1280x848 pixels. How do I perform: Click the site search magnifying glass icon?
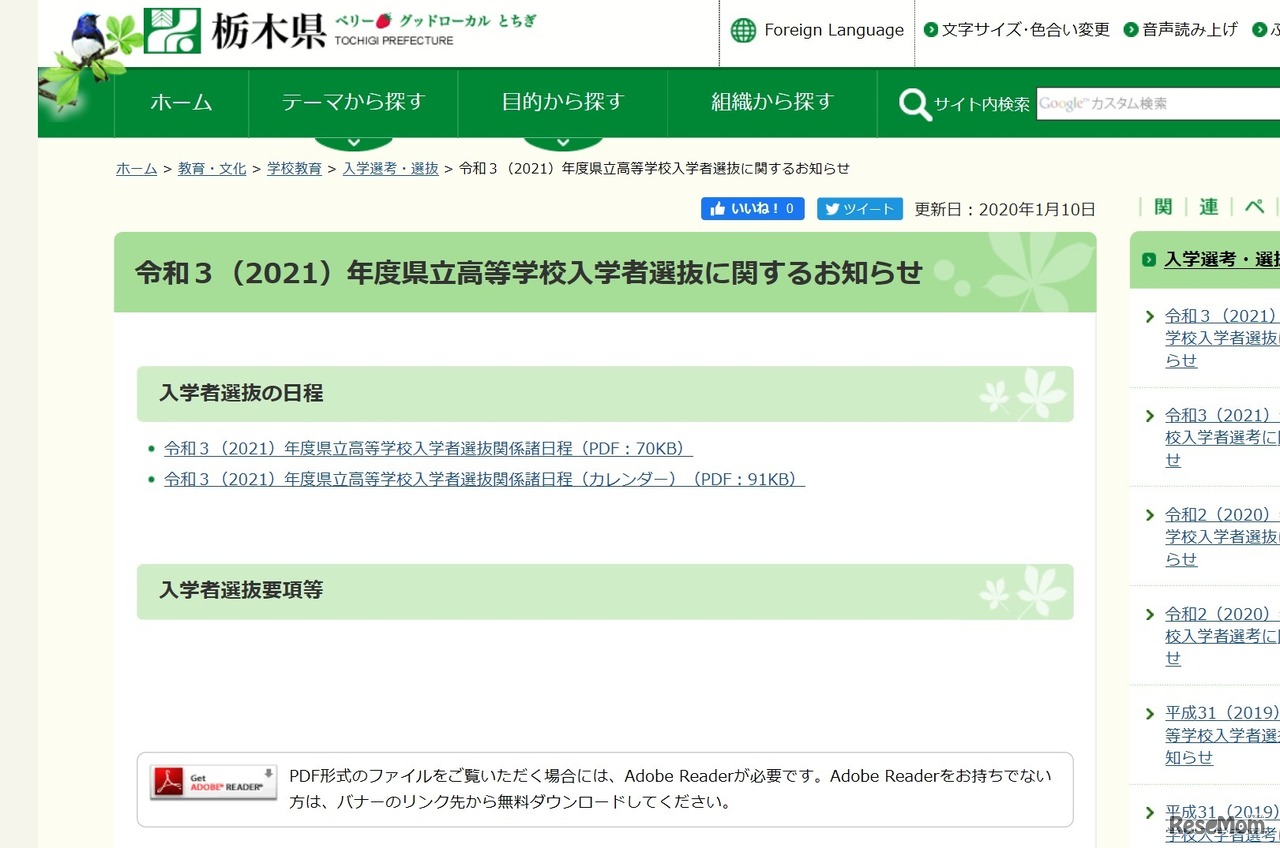click(914, 103)
